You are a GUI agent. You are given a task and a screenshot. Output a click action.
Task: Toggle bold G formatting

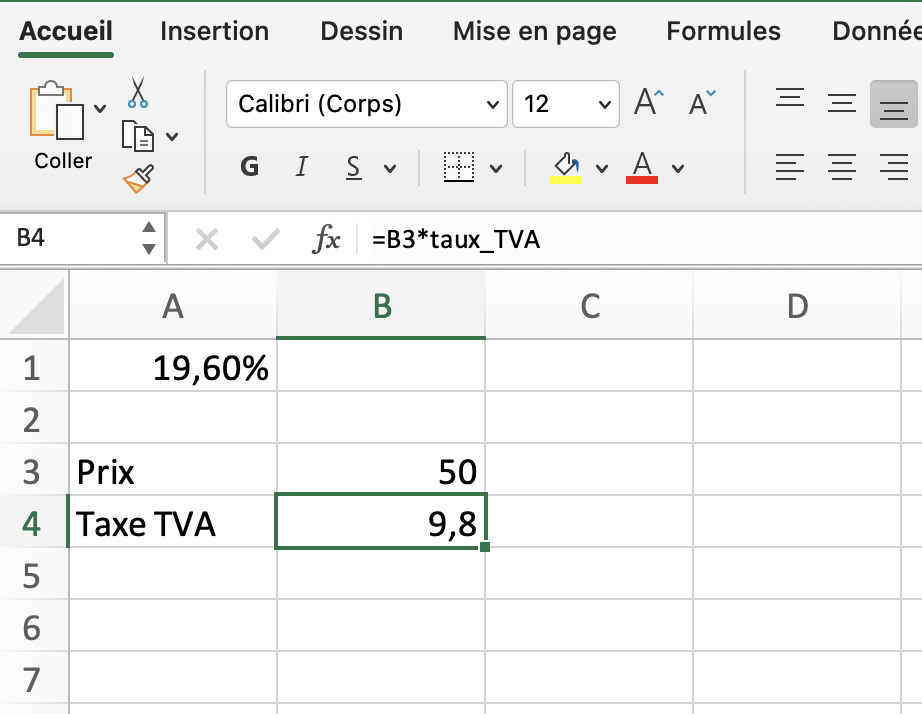point(250,167)
